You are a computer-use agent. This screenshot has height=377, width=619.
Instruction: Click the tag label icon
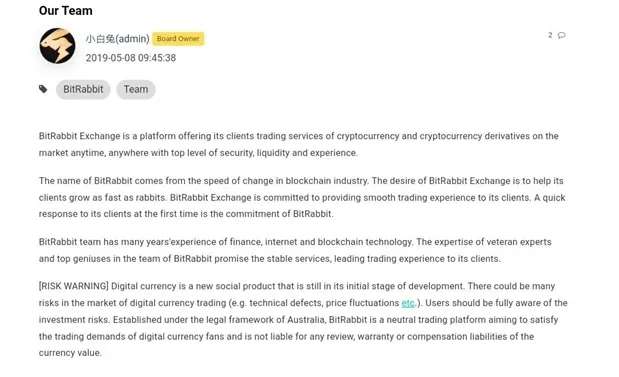(43, 89)
